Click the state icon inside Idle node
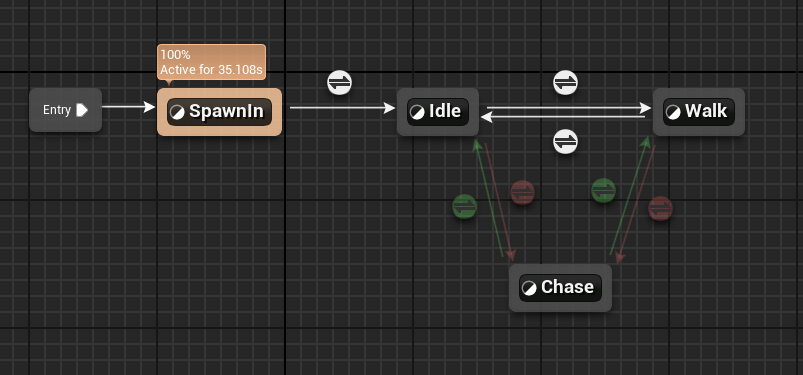Screen dimensions: 803x375 (417, 113)
